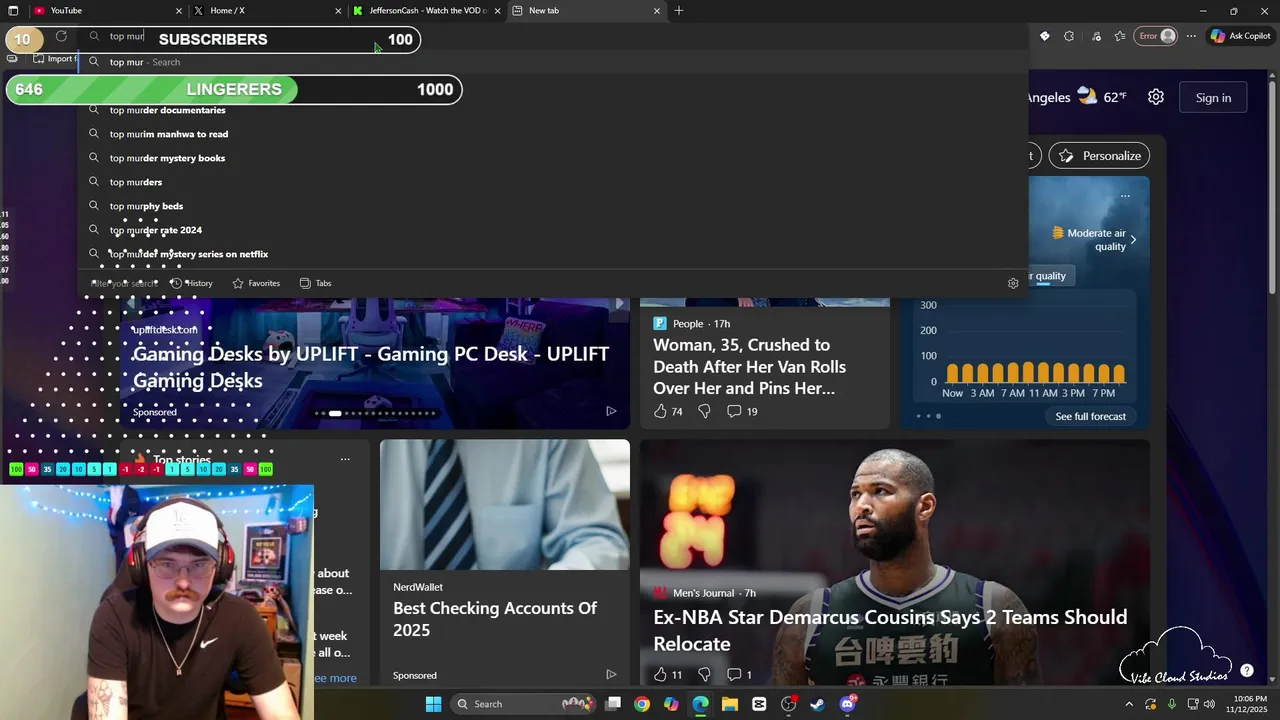This screenshot has height=720, width=1280.
Task: Click the Ask Copilot button
Action: (x=1240, y=36)
